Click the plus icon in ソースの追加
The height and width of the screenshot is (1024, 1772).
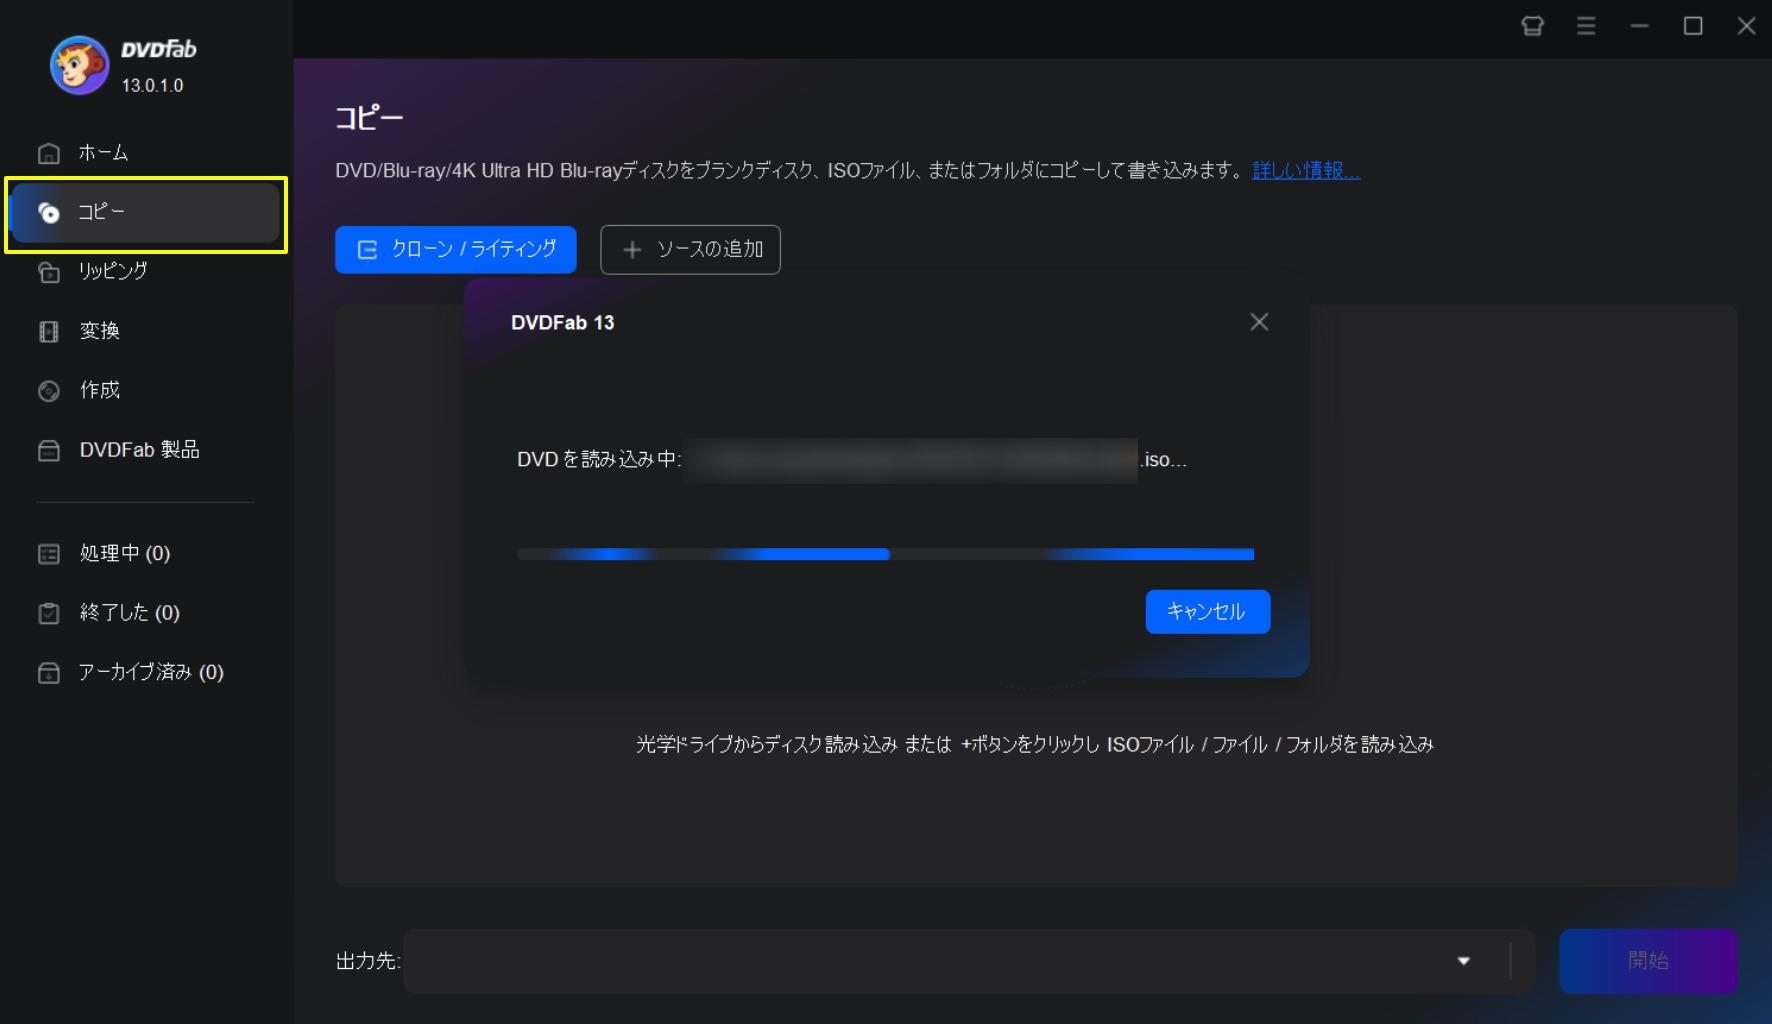click(x=632, y=250)
